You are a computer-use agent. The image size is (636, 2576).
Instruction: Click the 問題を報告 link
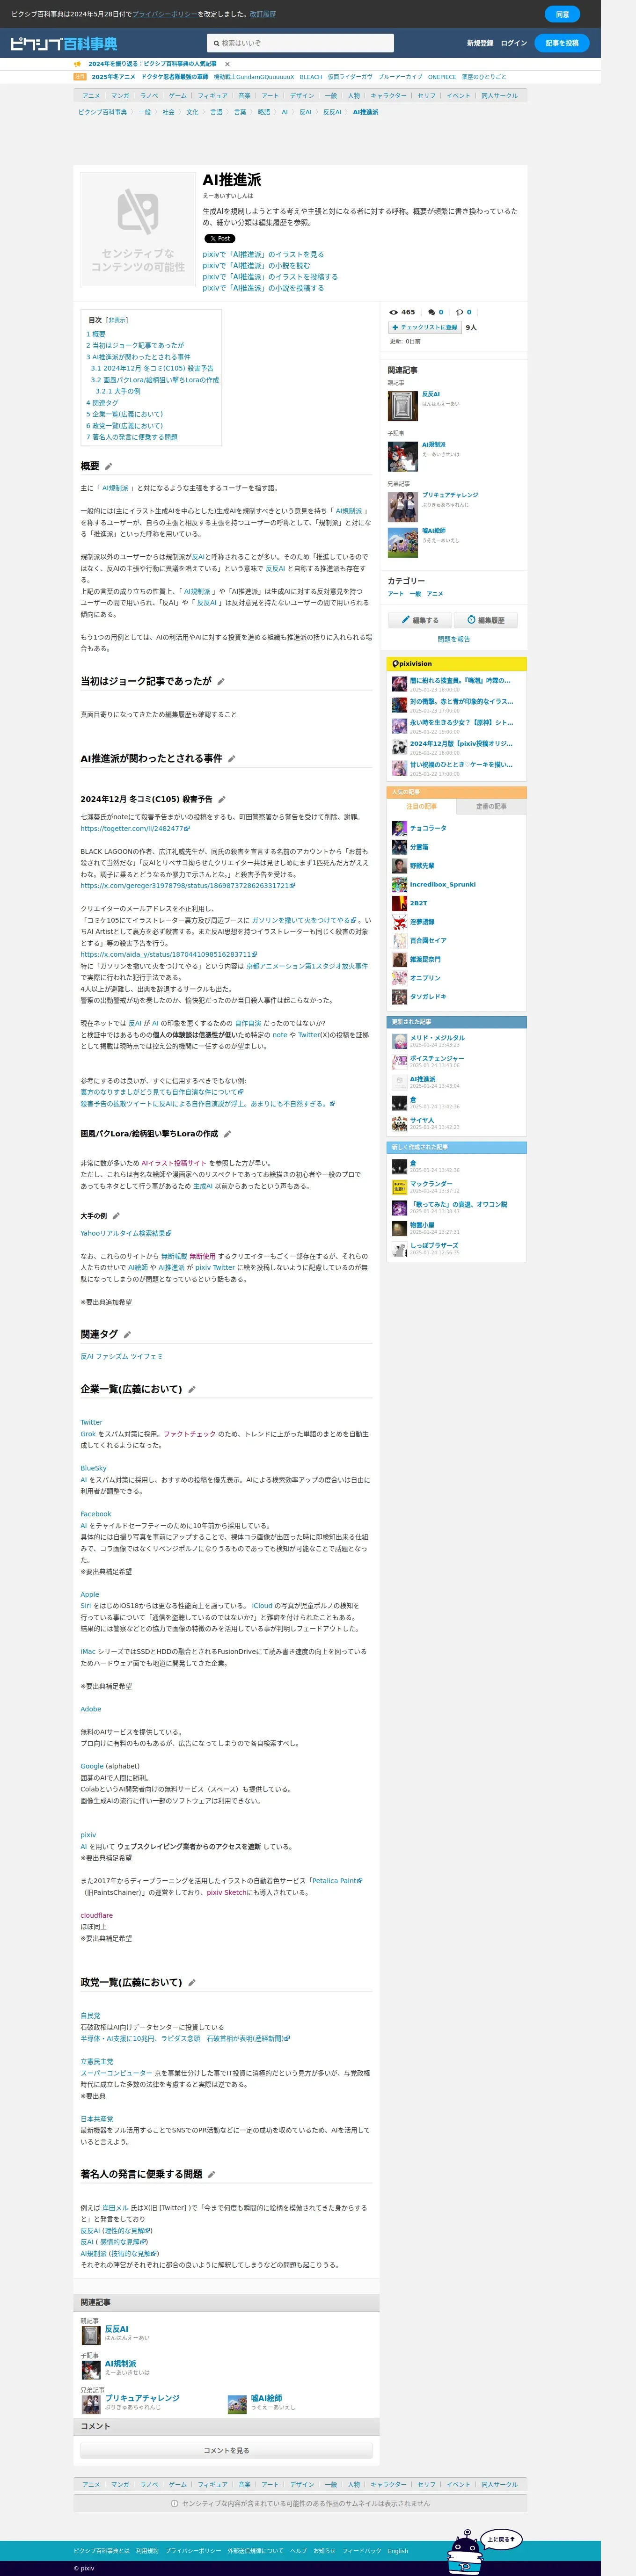454,639
